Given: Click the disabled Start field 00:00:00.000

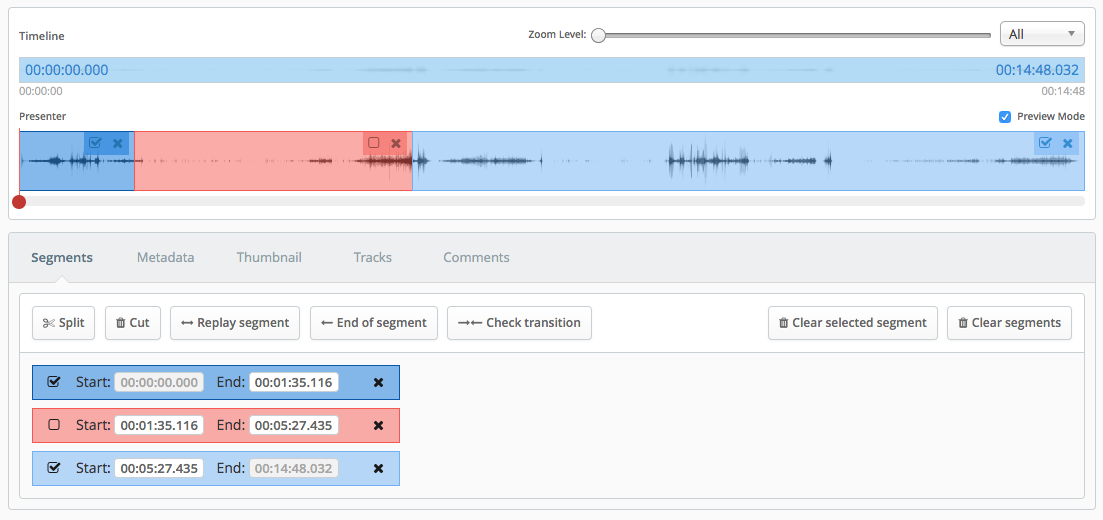Looking at the screenshot, I should pyautogui.click(x=159, y=382).
